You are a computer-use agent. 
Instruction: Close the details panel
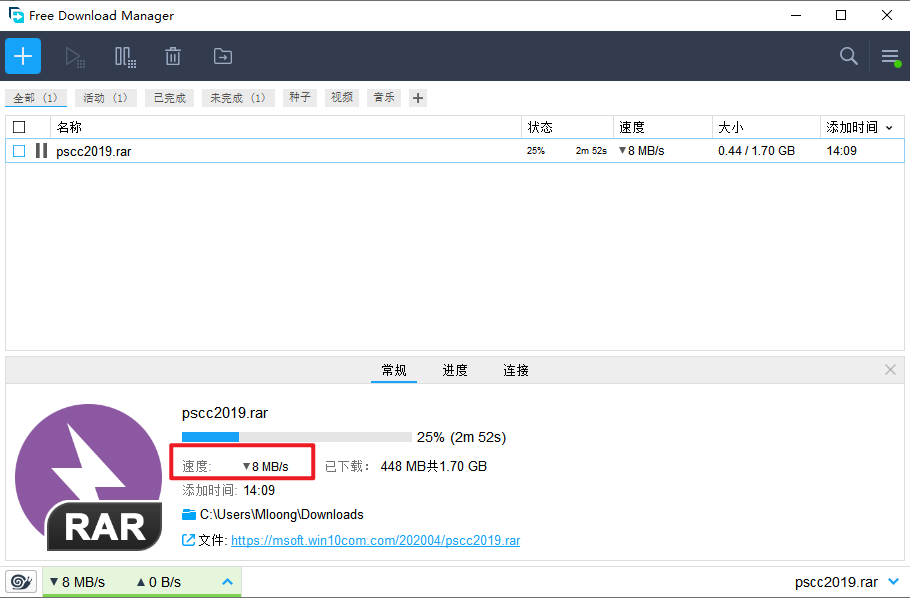click(x=890, y=370)
